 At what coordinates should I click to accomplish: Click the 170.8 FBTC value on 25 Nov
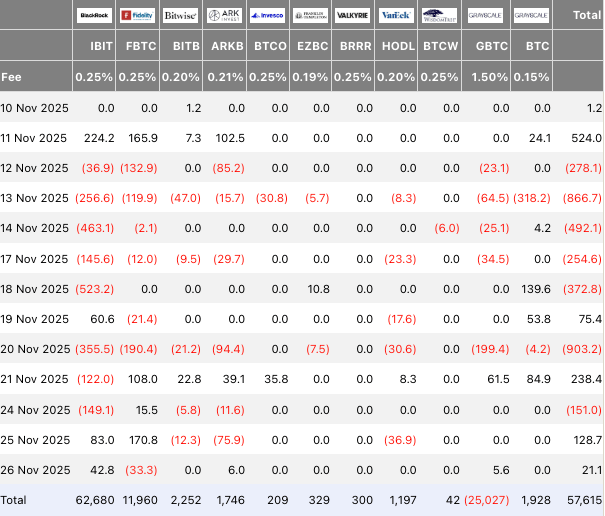coord(143,440)
